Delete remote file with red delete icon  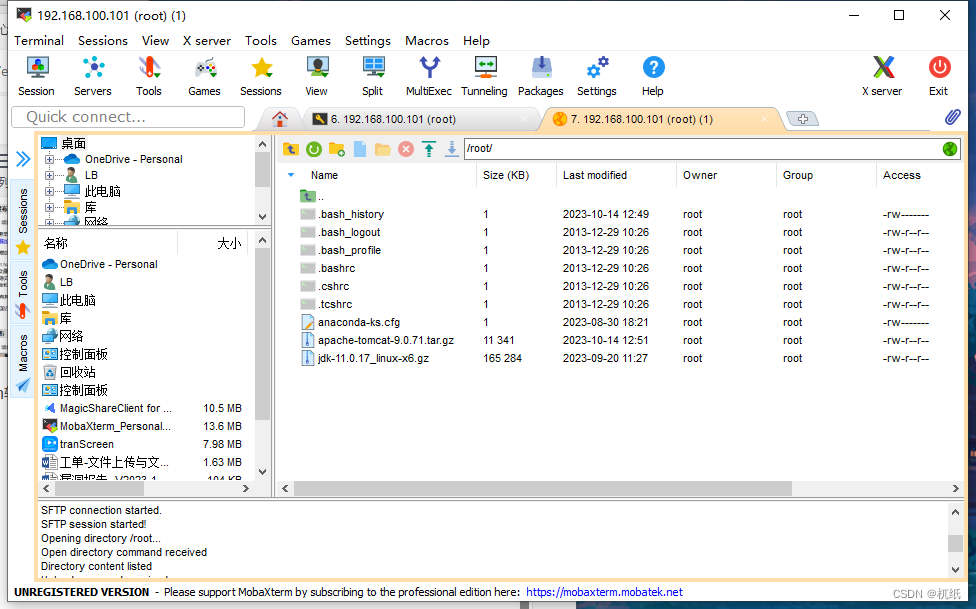(x=406, y=149)
